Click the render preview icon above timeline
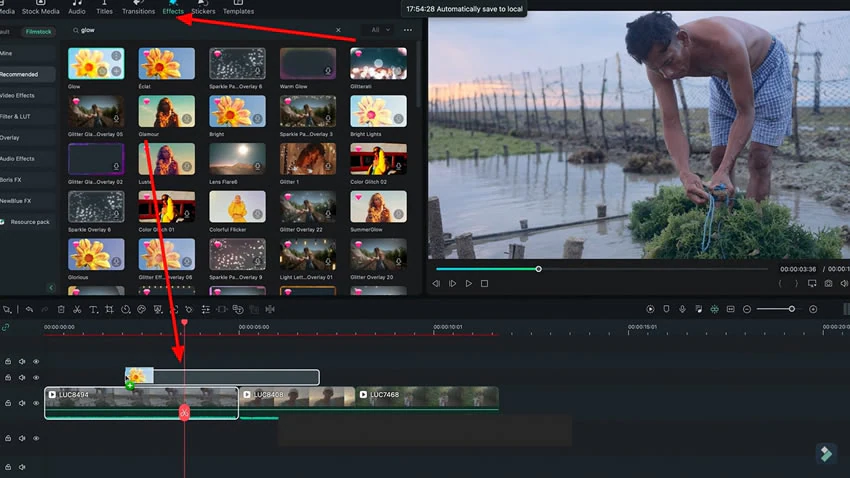Screen dimensions: 850x478 650,309
